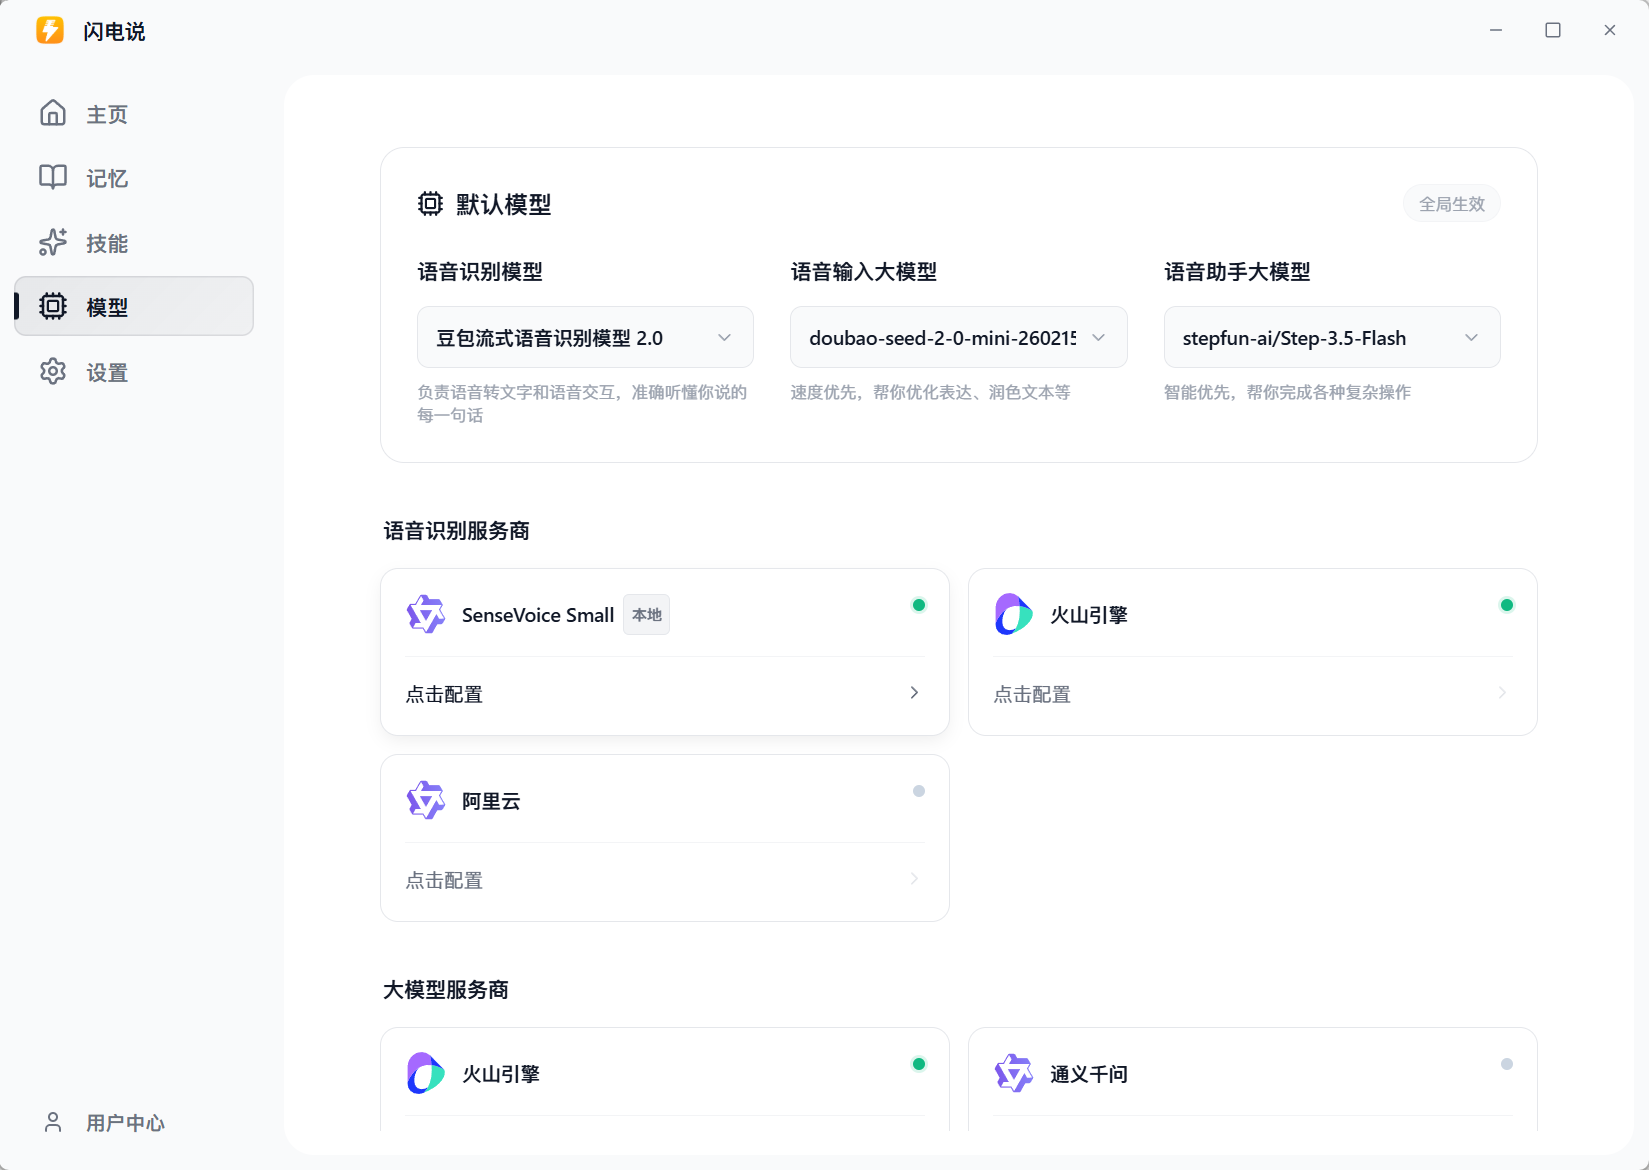1649x1170 pixels.
Task: Click the book icon beside 记忆
Action: tap(53, 177)
